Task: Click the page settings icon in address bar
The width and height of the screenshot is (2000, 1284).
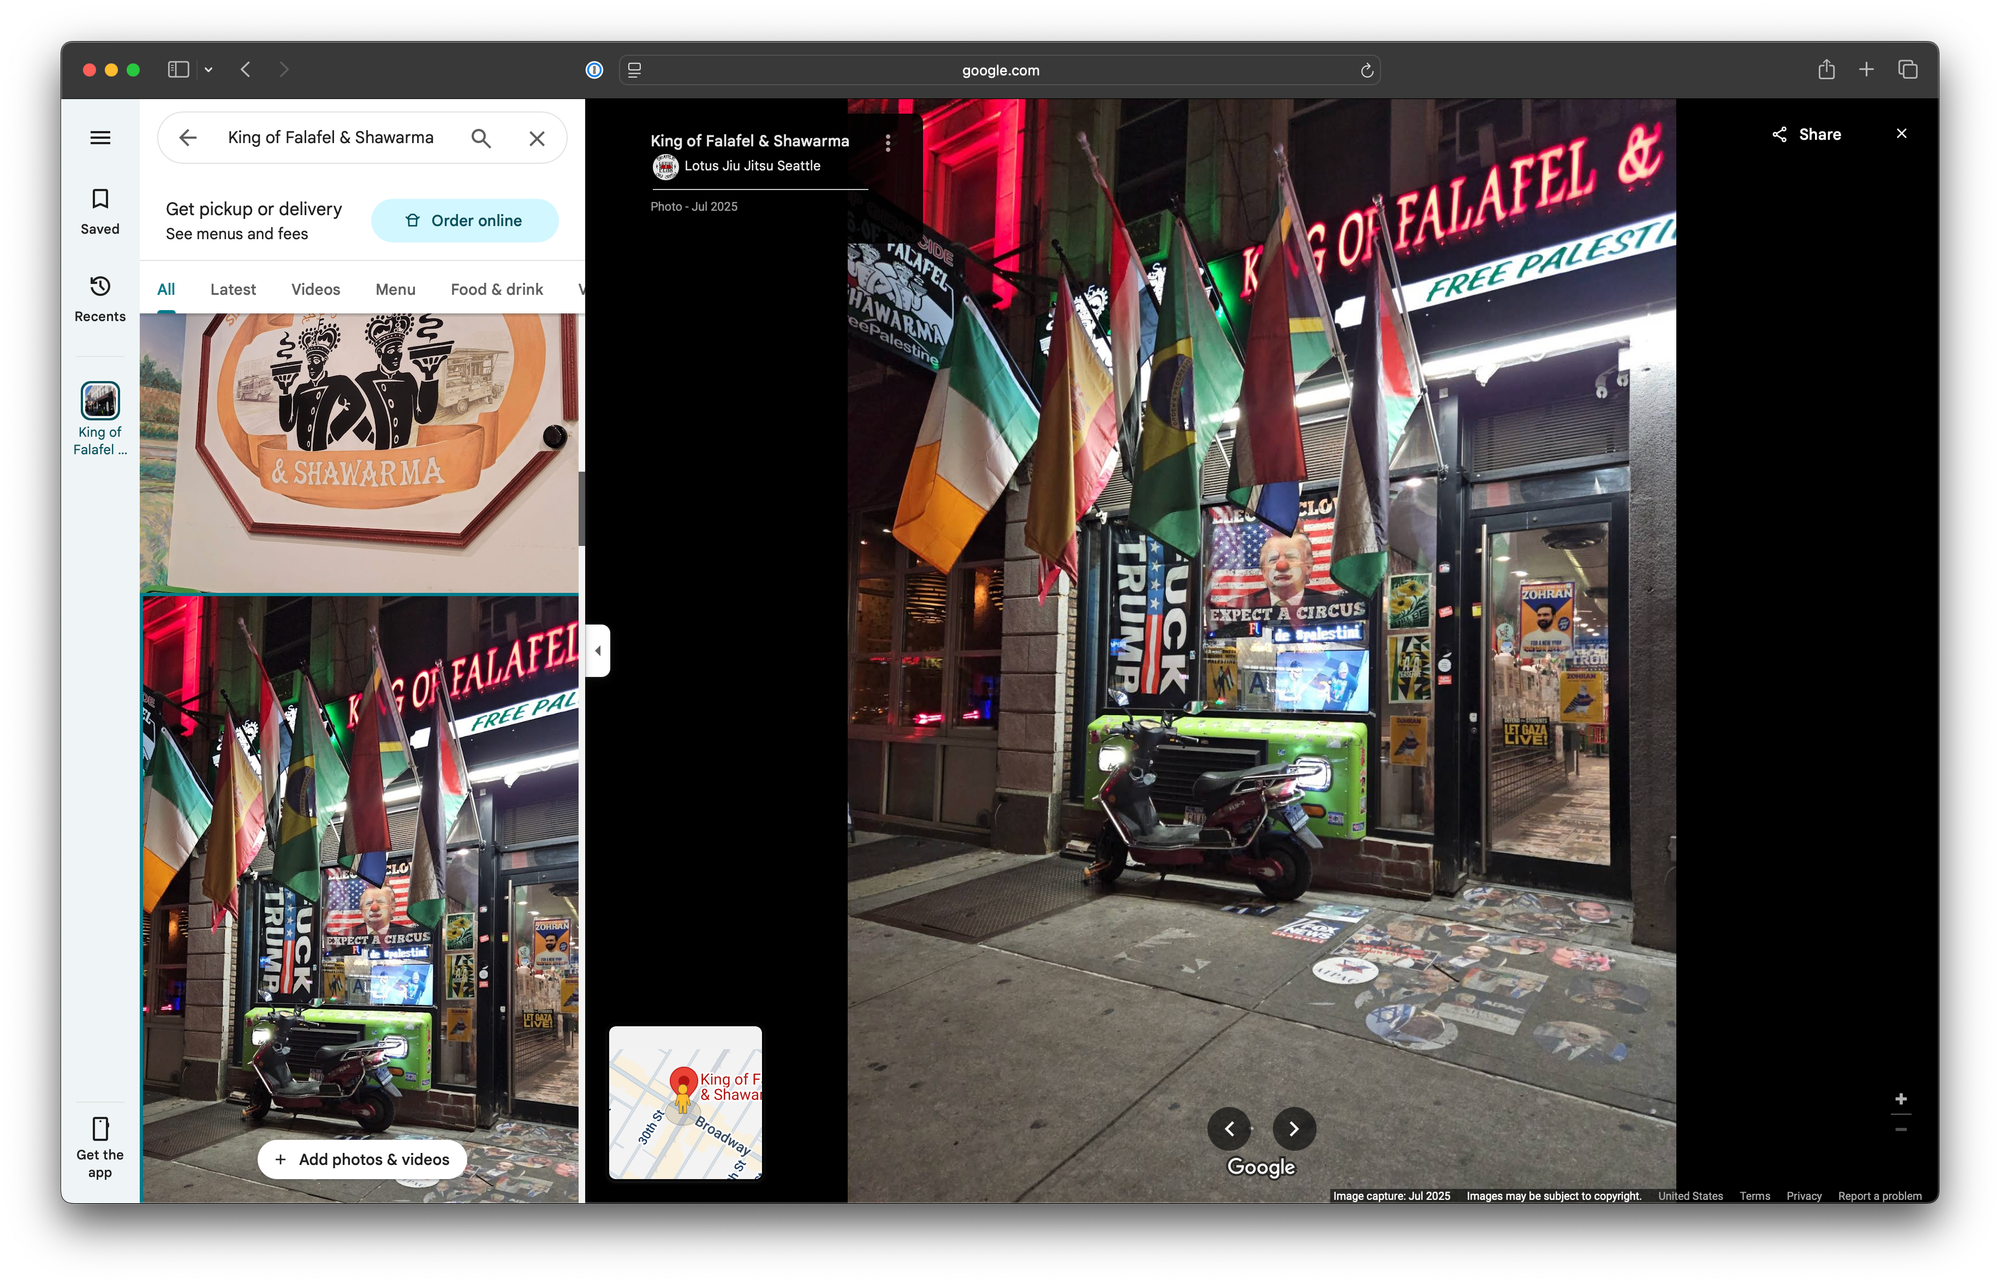Action: point(634,70)
